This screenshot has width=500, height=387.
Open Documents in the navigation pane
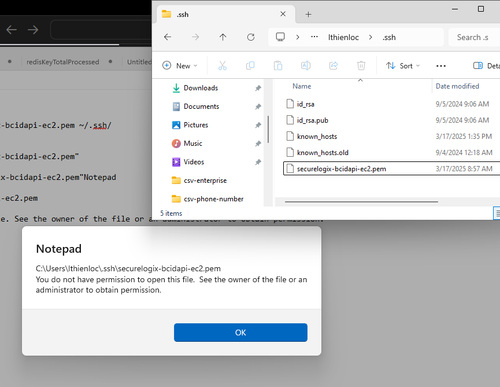coord(201,106)
